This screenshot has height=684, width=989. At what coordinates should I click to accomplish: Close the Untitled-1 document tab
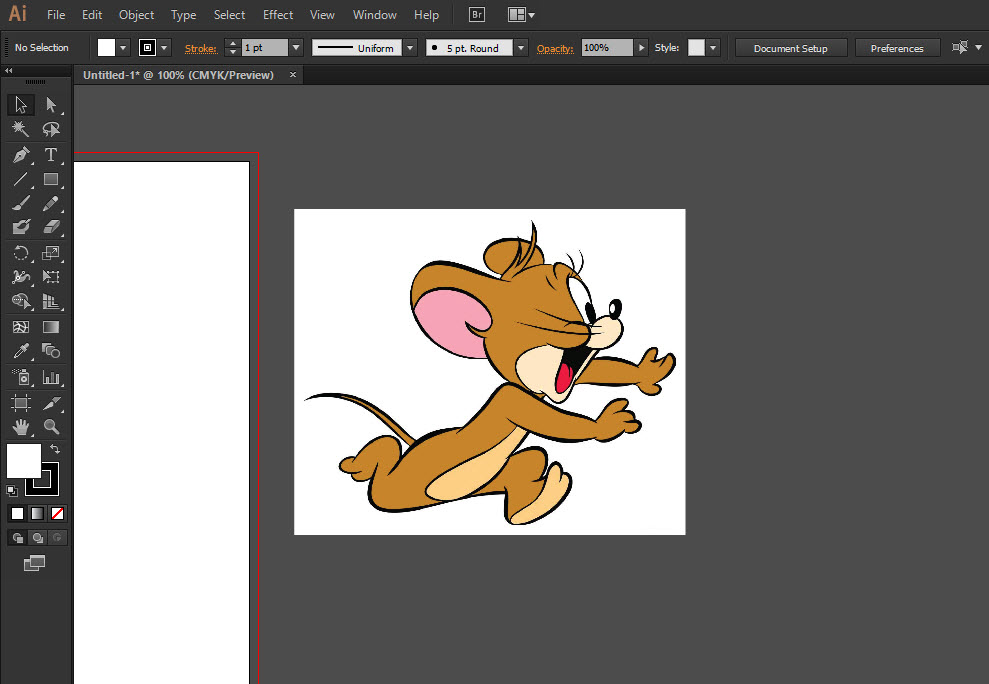293,74
